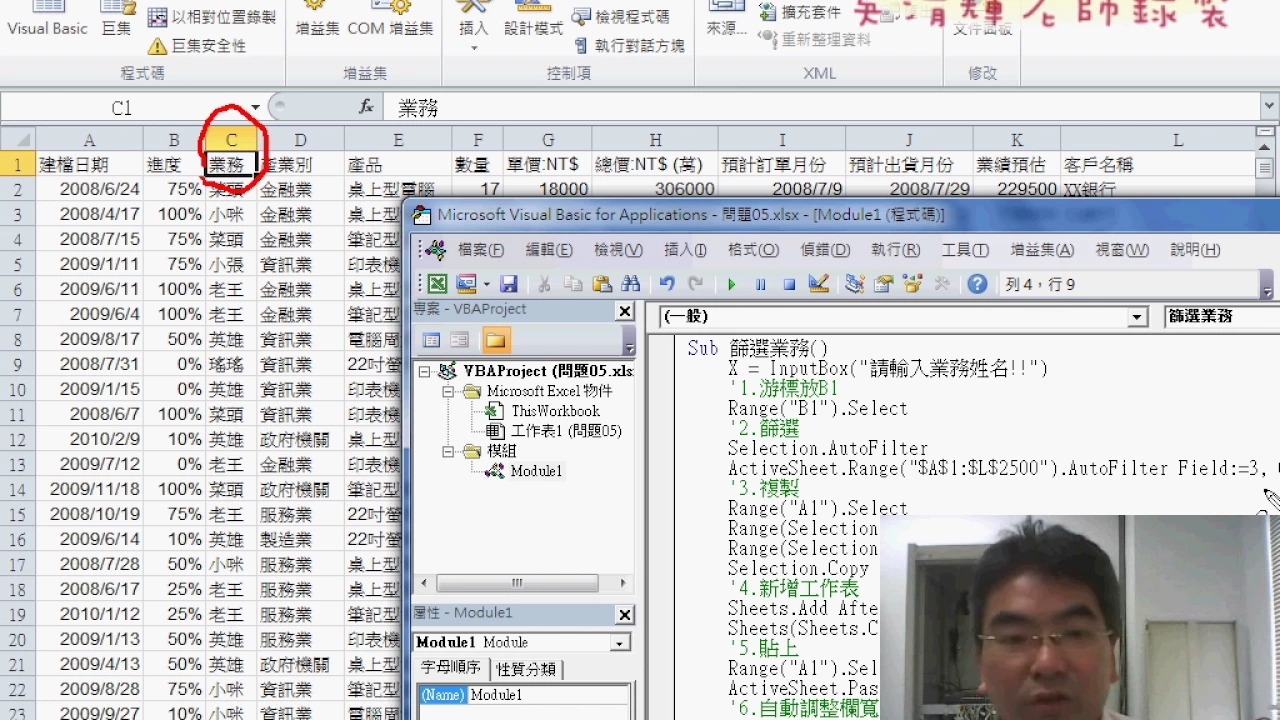1280x720 pixels.
Task: Open the 工具(T) menu
Action: point(965,250)
